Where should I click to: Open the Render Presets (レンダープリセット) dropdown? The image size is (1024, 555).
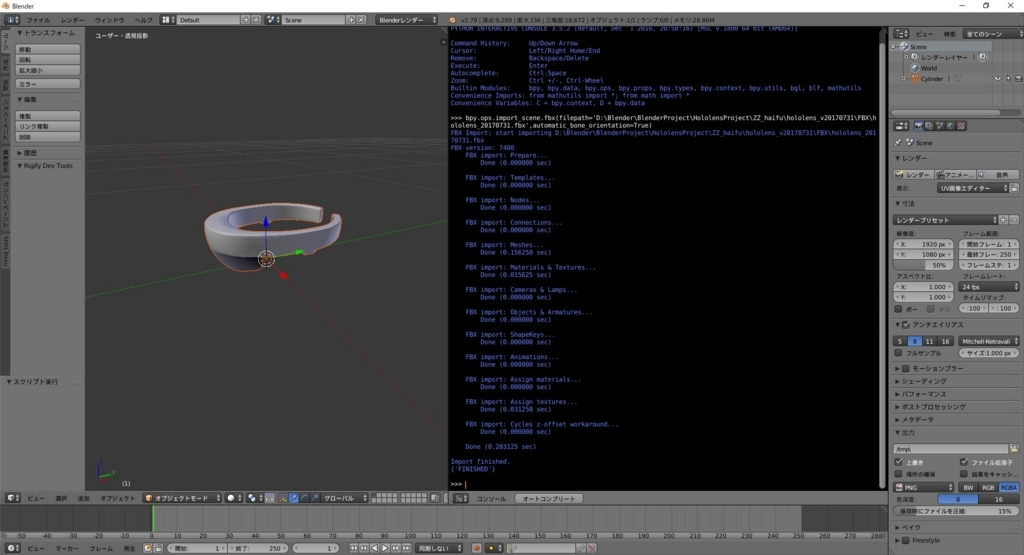946,220
